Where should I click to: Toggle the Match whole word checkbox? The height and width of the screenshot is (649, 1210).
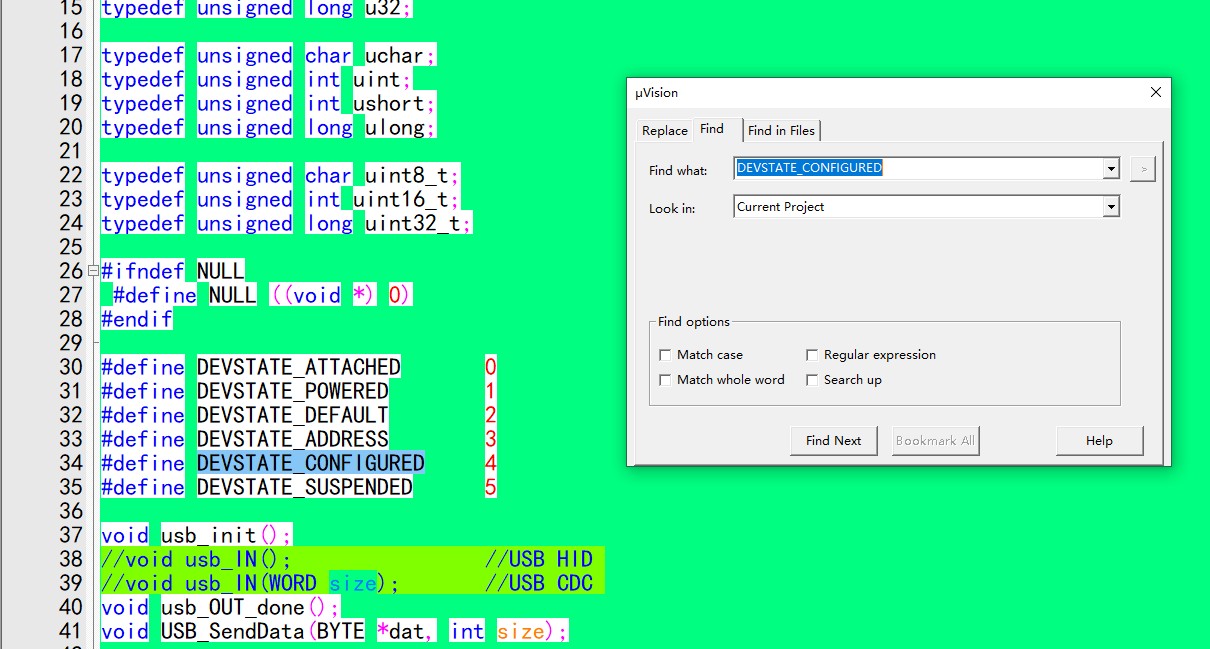click(666, 380)
